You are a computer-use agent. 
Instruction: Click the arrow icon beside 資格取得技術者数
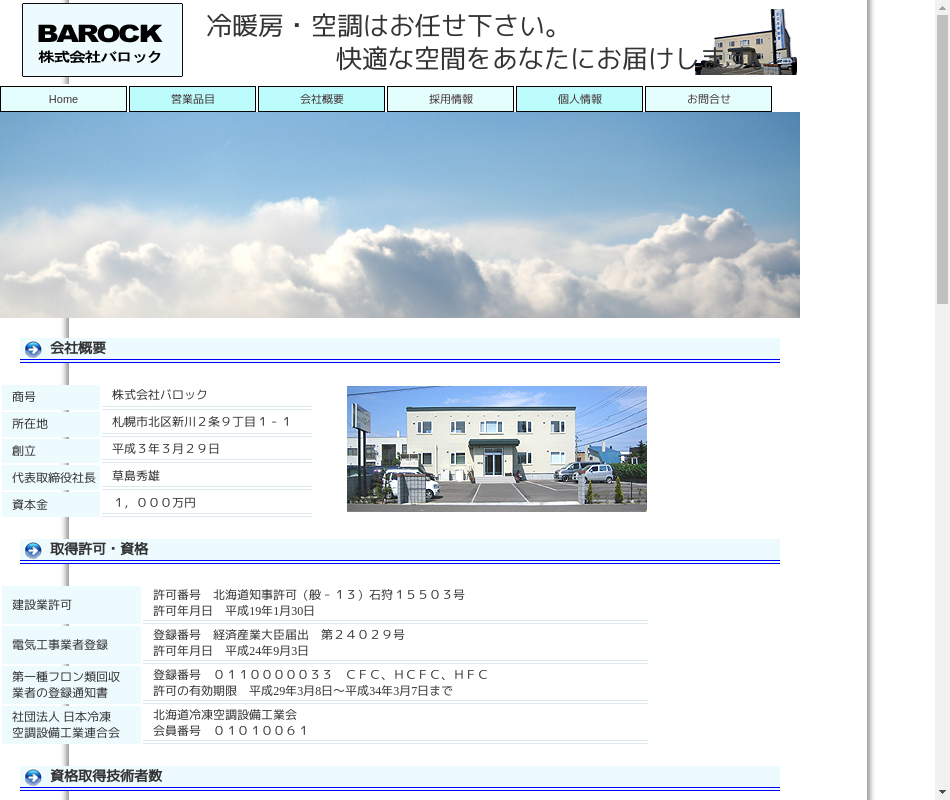click(33, 777)
